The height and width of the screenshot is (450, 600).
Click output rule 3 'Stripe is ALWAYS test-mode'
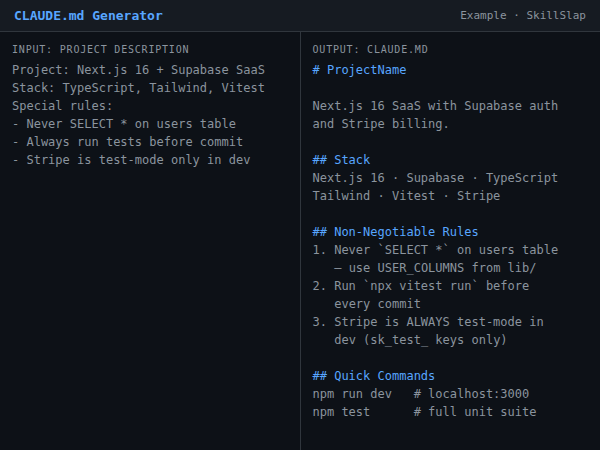point(428,322)
